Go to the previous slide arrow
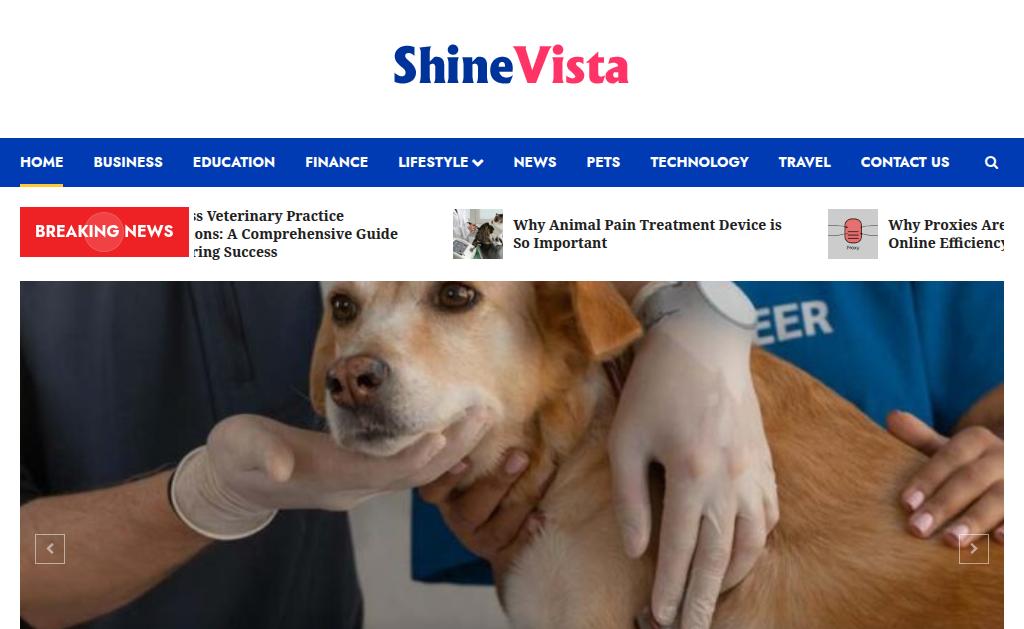Image resolution: width=1024 pixels, height=629 pixels. (x=50, y=549)
